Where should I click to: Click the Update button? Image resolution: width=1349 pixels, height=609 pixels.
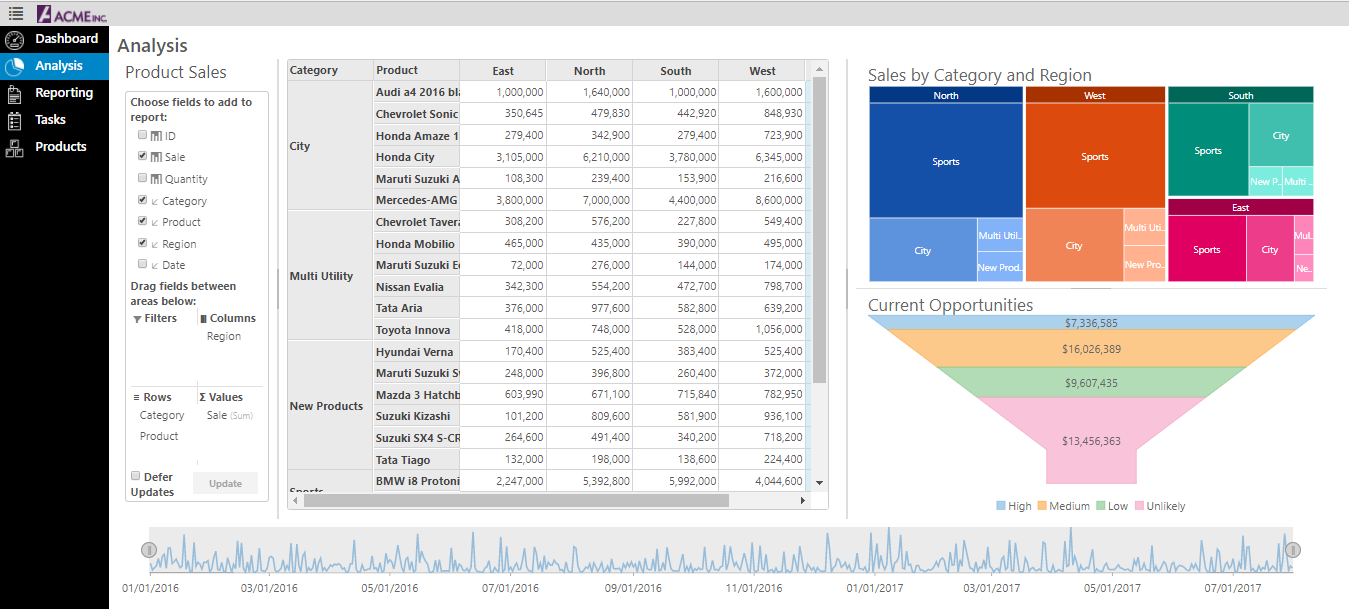(225, 483)
